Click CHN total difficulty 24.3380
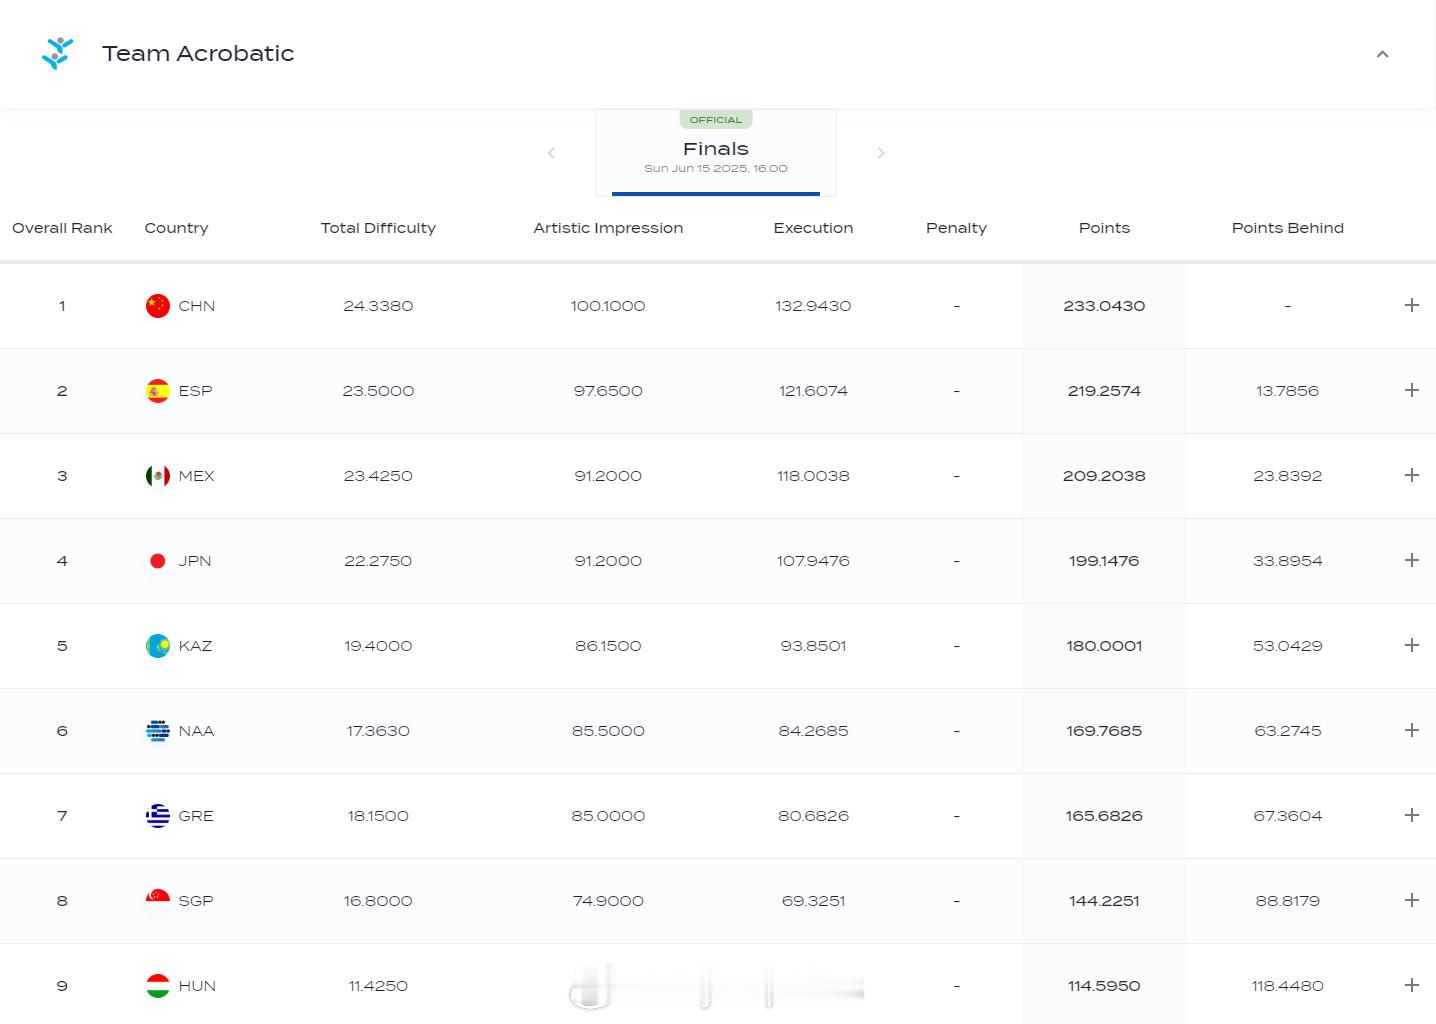Viewport: 1436px width, 1024px height. (378, 306)
